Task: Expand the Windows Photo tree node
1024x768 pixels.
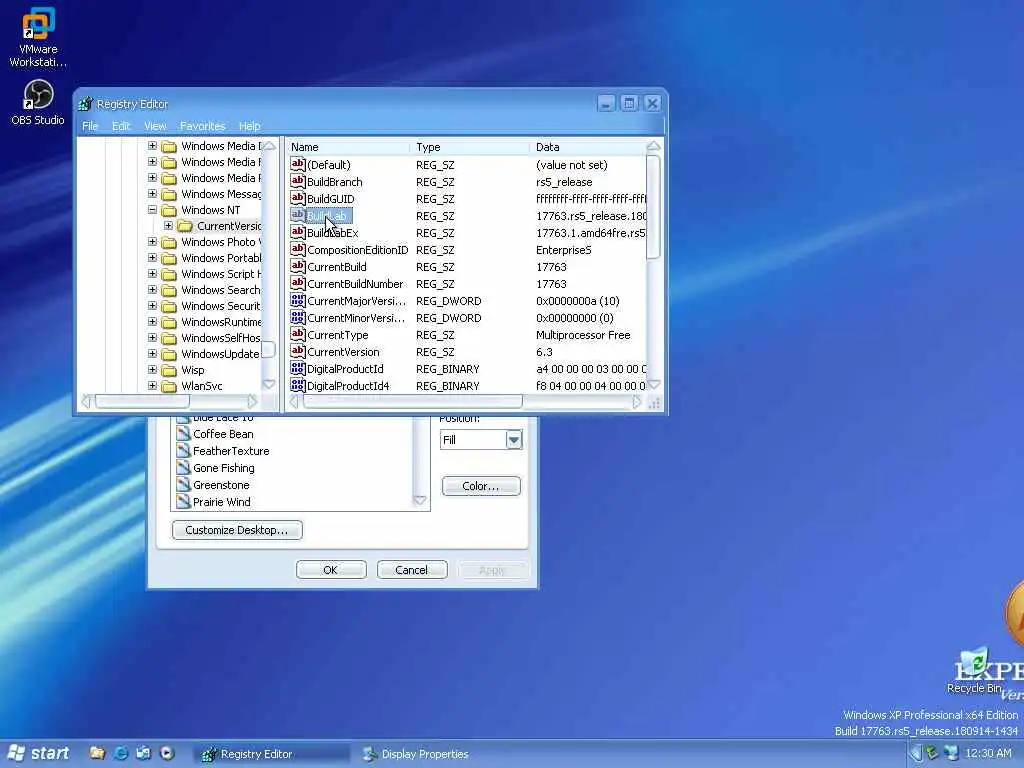Action: 152,242
